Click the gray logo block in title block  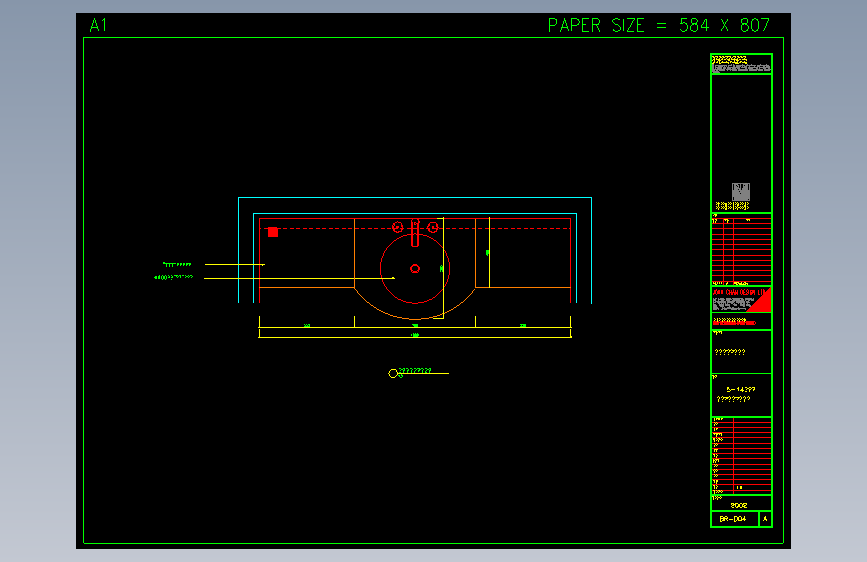(x=740, y=192)
